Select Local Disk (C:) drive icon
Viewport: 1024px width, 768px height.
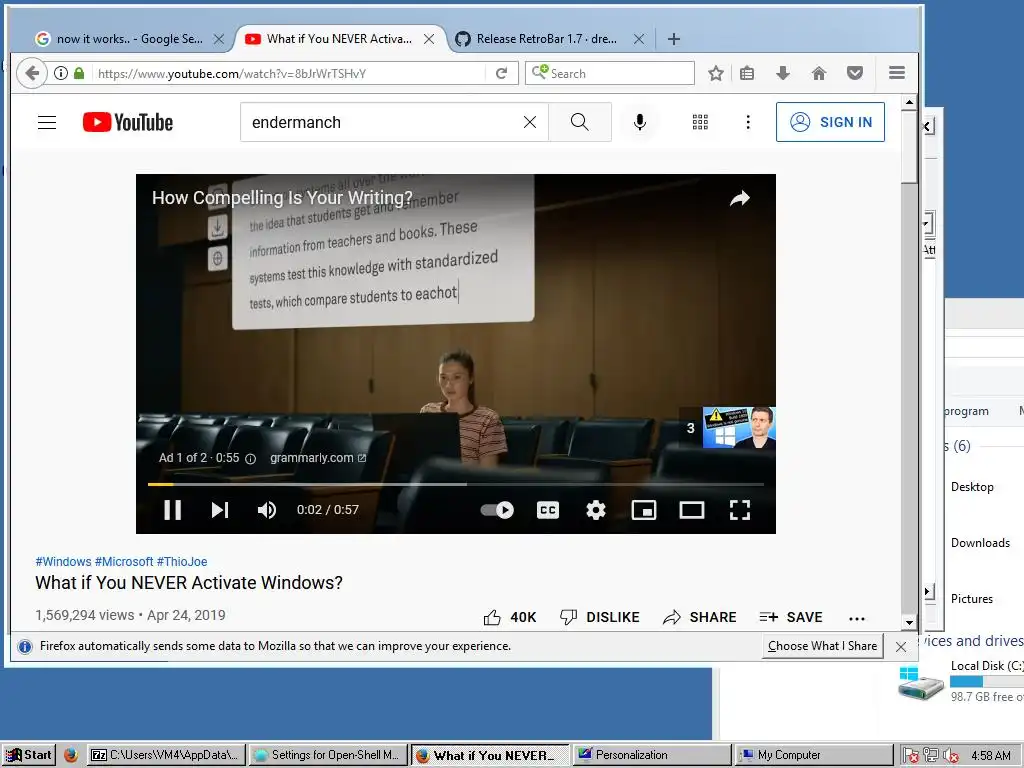coord(921,684)
